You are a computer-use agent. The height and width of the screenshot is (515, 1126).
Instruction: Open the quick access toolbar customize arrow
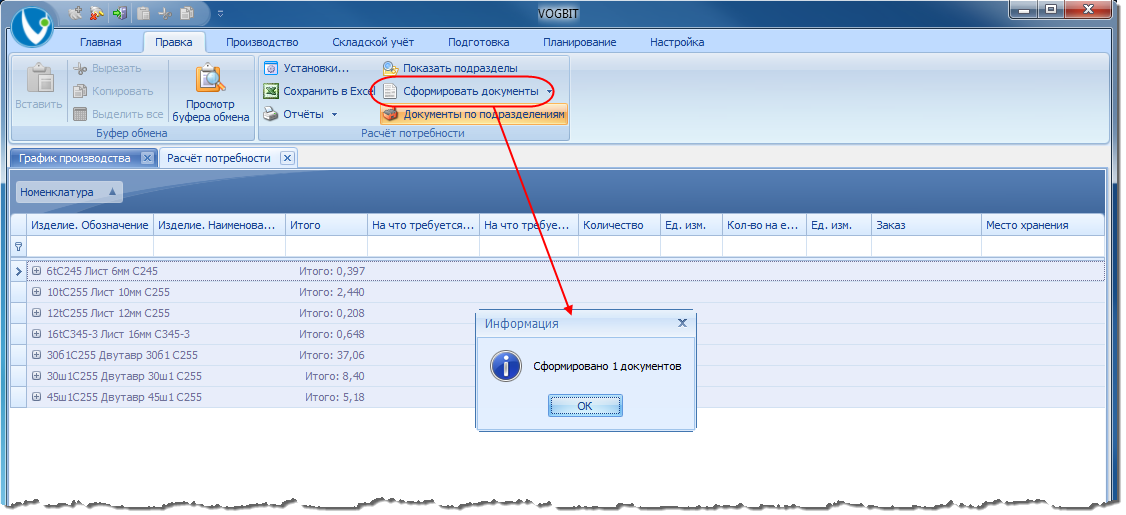tap(220, 13)
